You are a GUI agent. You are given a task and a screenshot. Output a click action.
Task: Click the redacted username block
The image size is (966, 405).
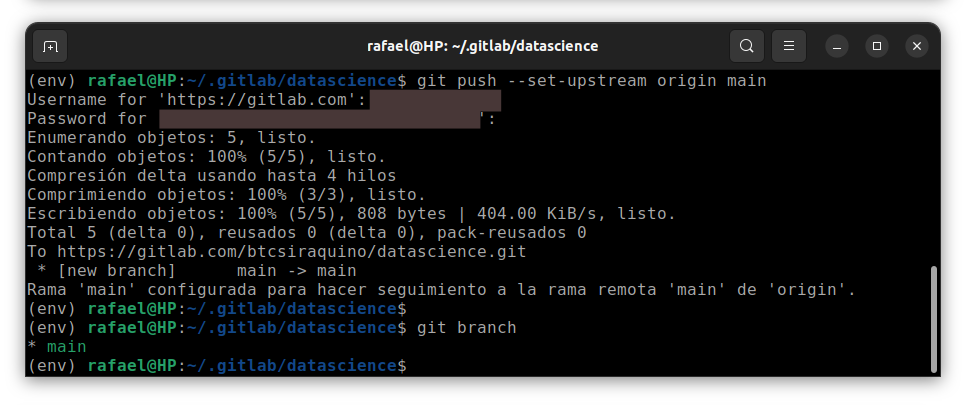[435, 100]
